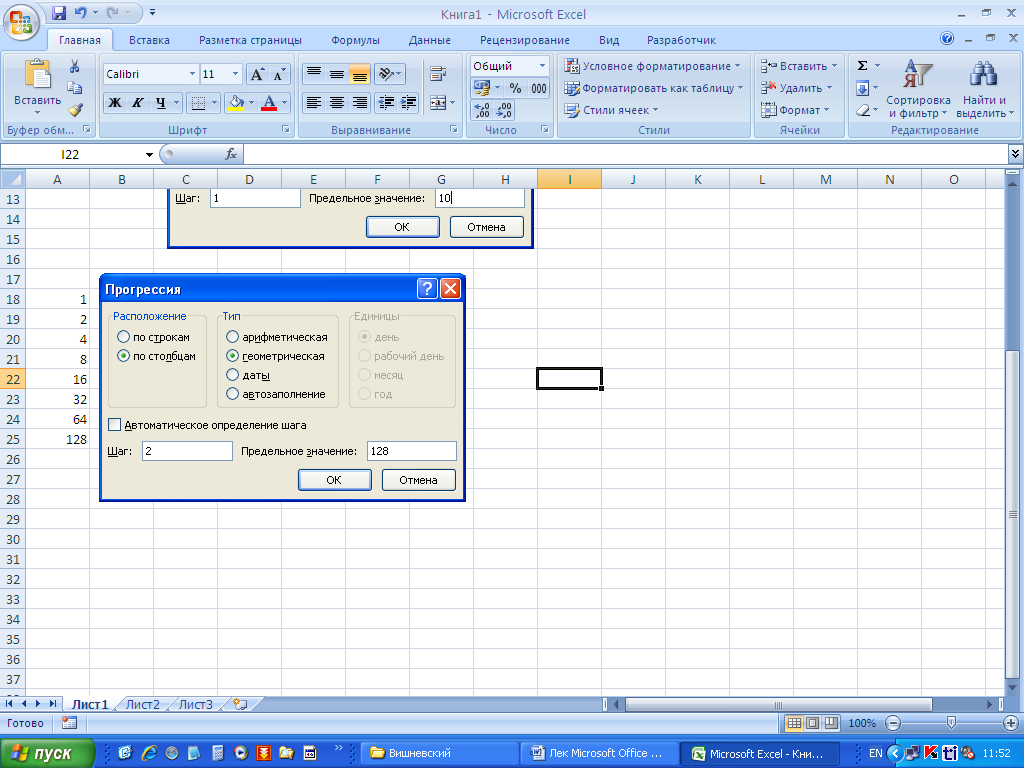Insert function with fx button
This screenshot has height=768, width=1024.
(x=231, y=154)
